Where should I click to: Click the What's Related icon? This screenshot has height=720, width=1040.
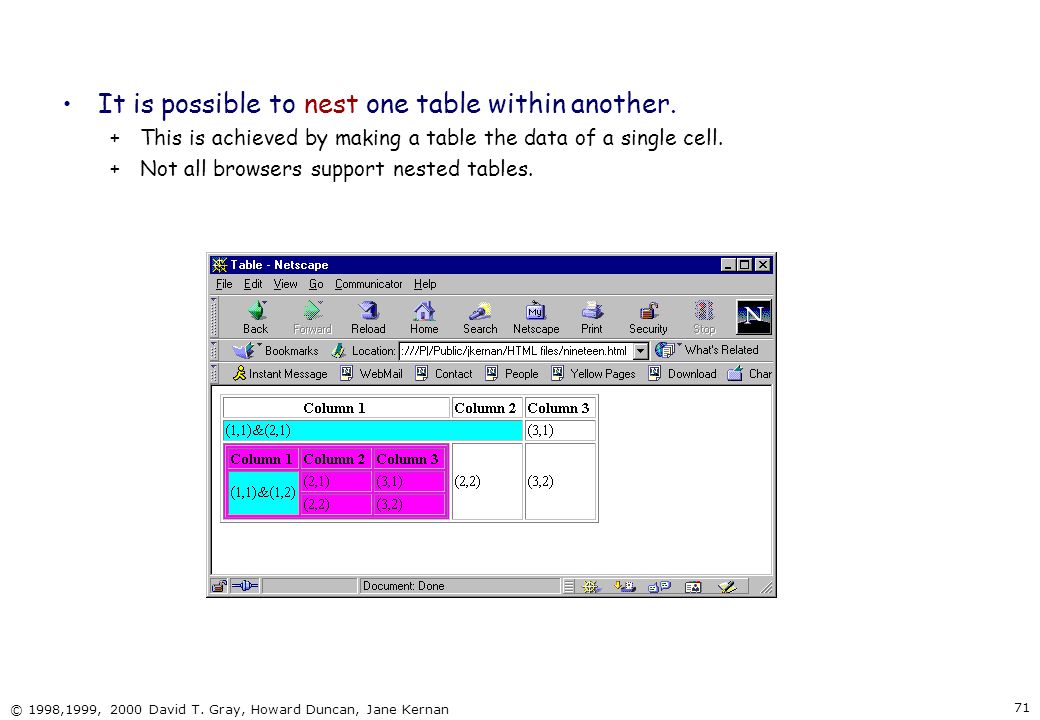665,349
